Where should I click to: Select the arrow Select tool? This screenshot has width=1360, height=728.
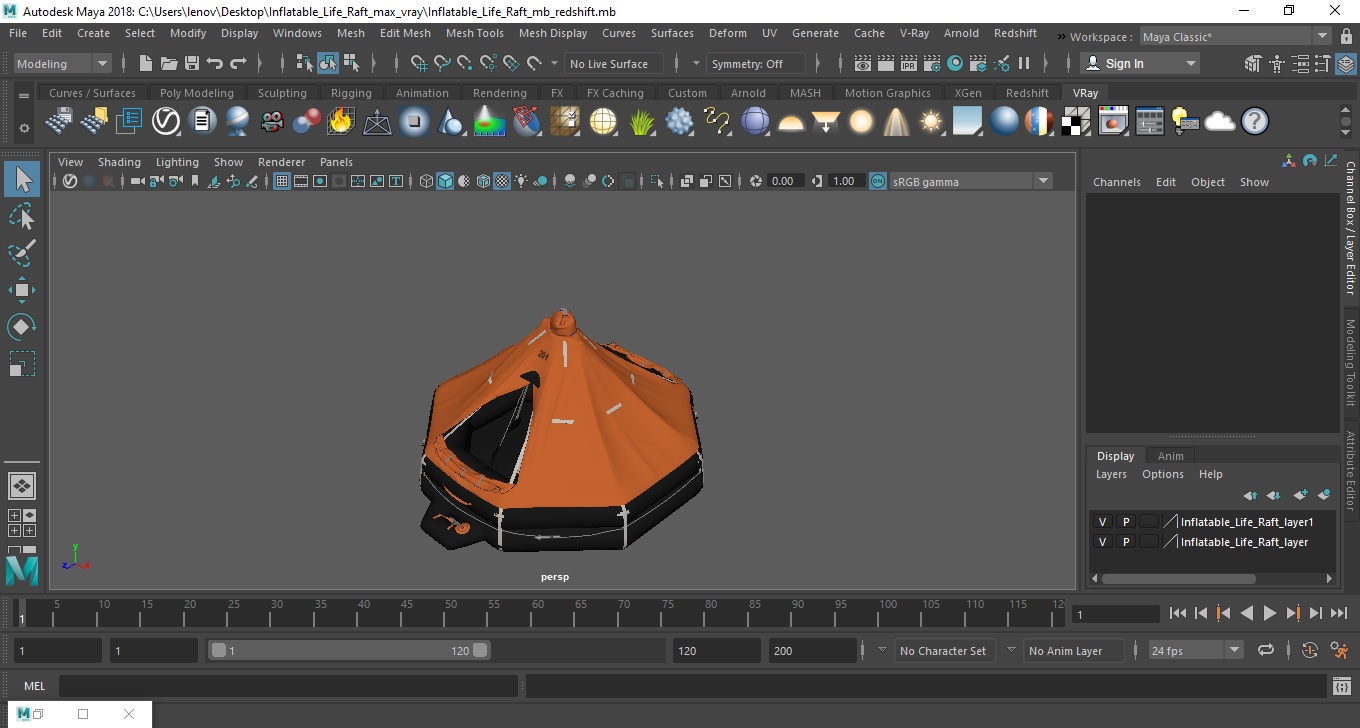(x=22, y=179)
